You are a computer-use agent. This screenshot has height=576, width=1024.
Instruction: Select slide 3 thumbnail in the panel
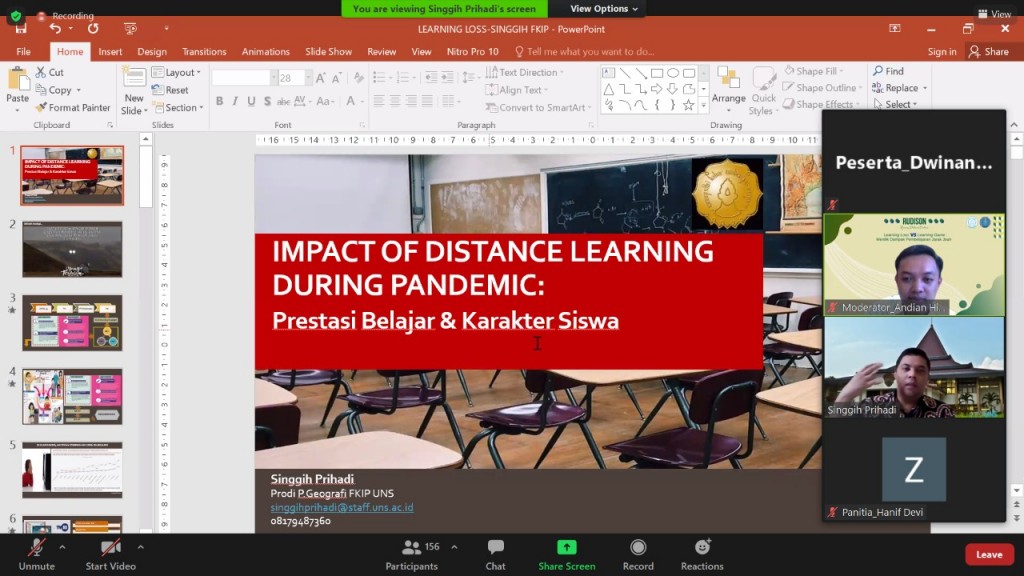click(x=72, y=322)
